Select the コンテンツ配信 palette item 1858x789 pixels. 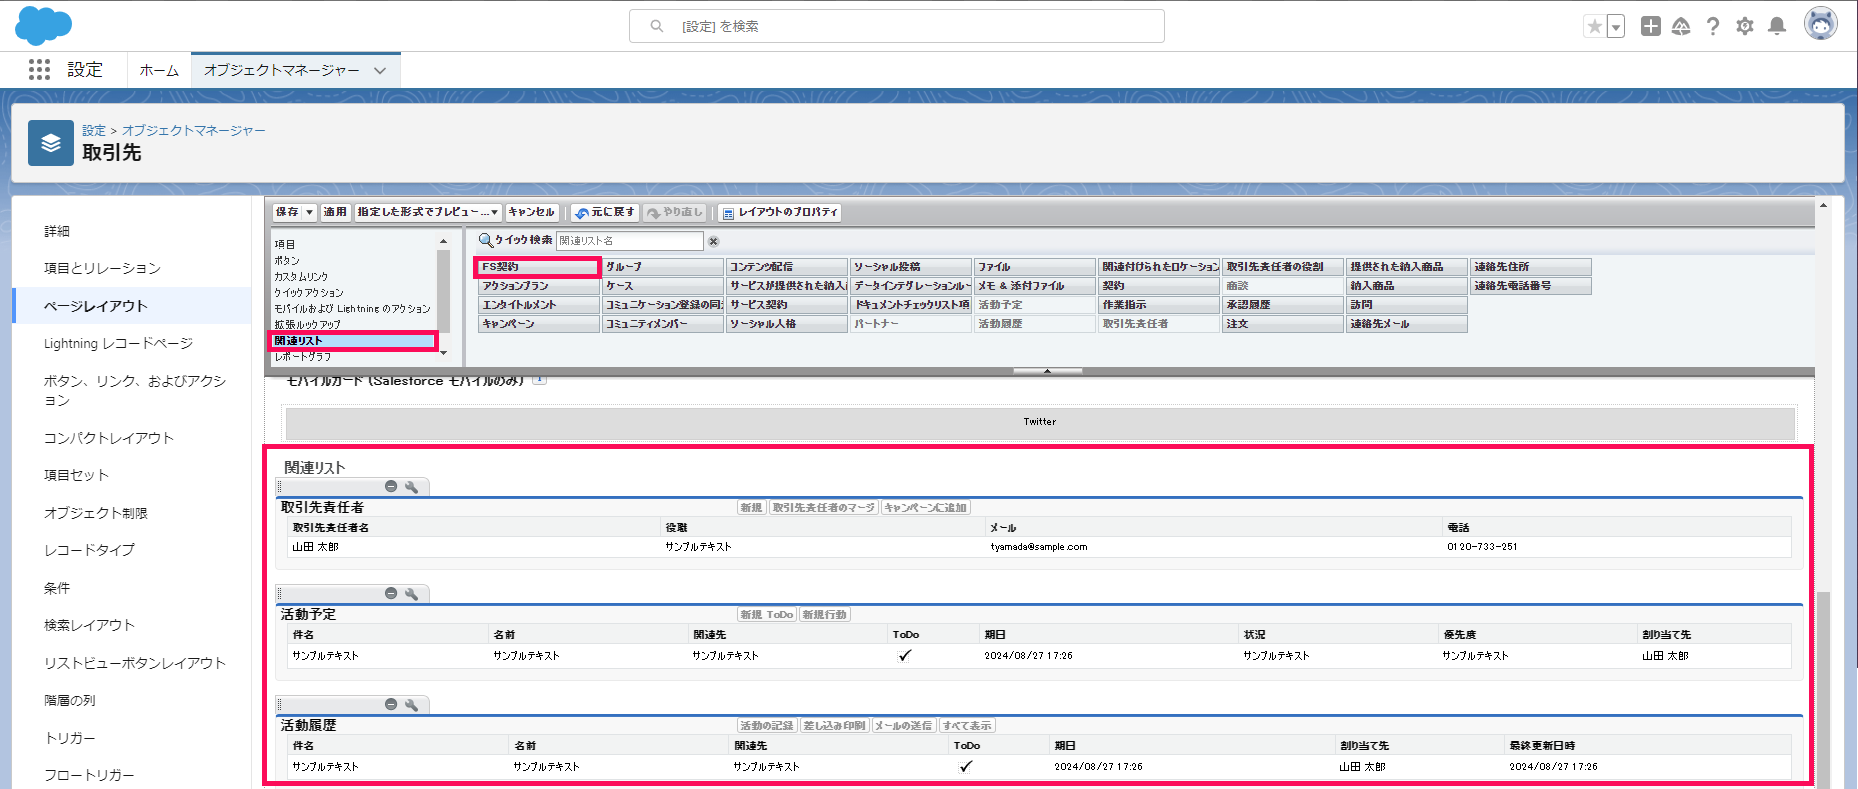tap(787, 267)
